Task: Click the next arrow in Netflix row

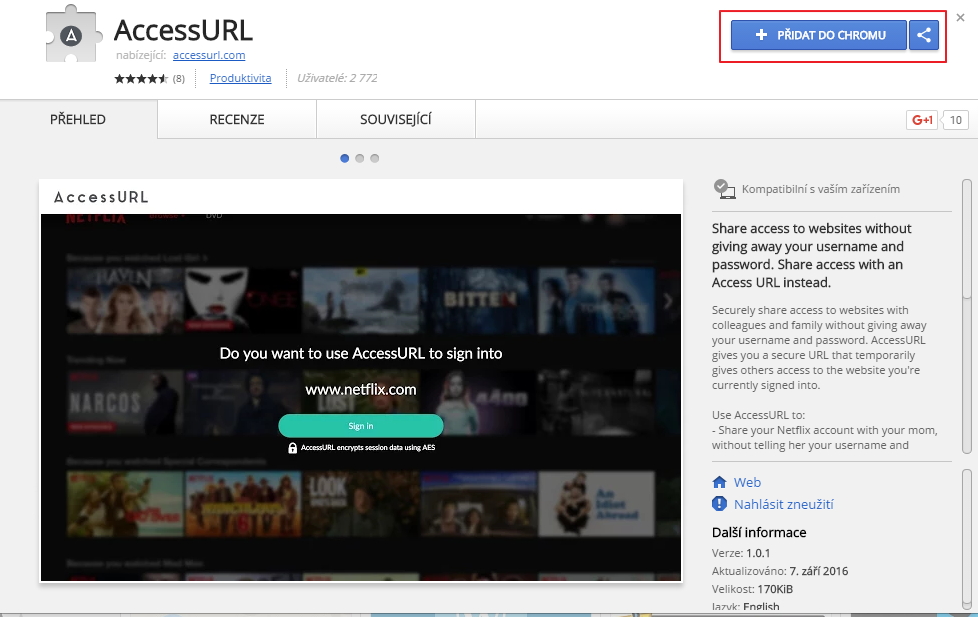Action: tap(668, 301)
